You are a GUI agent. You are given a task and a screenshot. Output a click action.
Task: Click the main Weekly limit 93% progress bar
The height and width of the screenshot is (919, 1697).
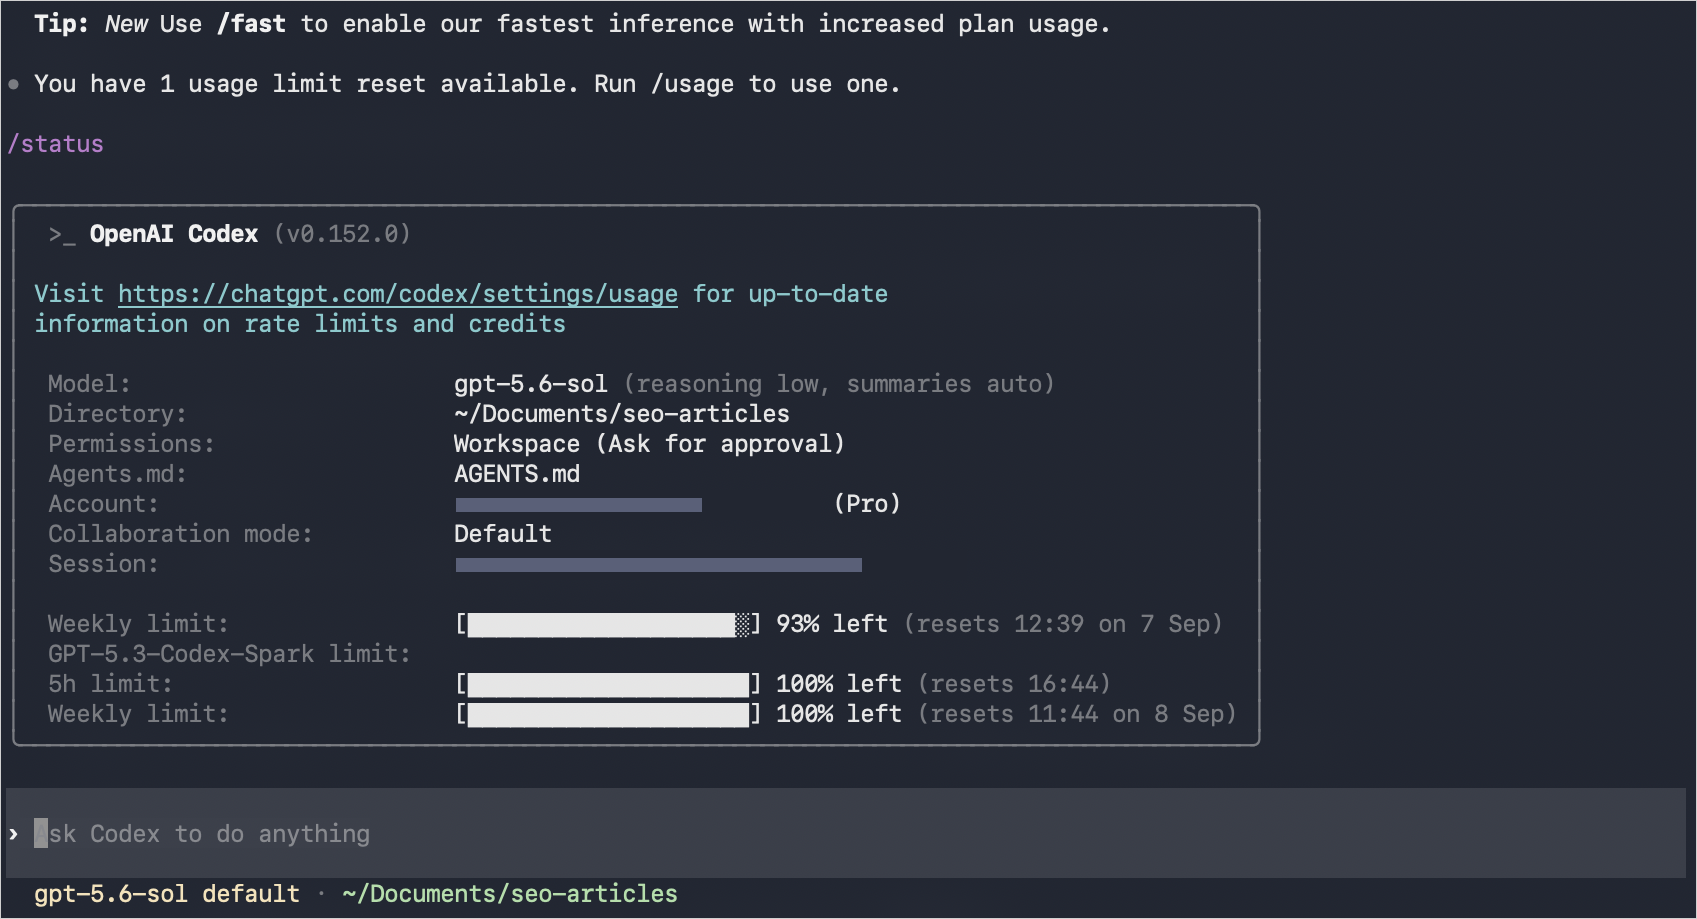(608, 624)
